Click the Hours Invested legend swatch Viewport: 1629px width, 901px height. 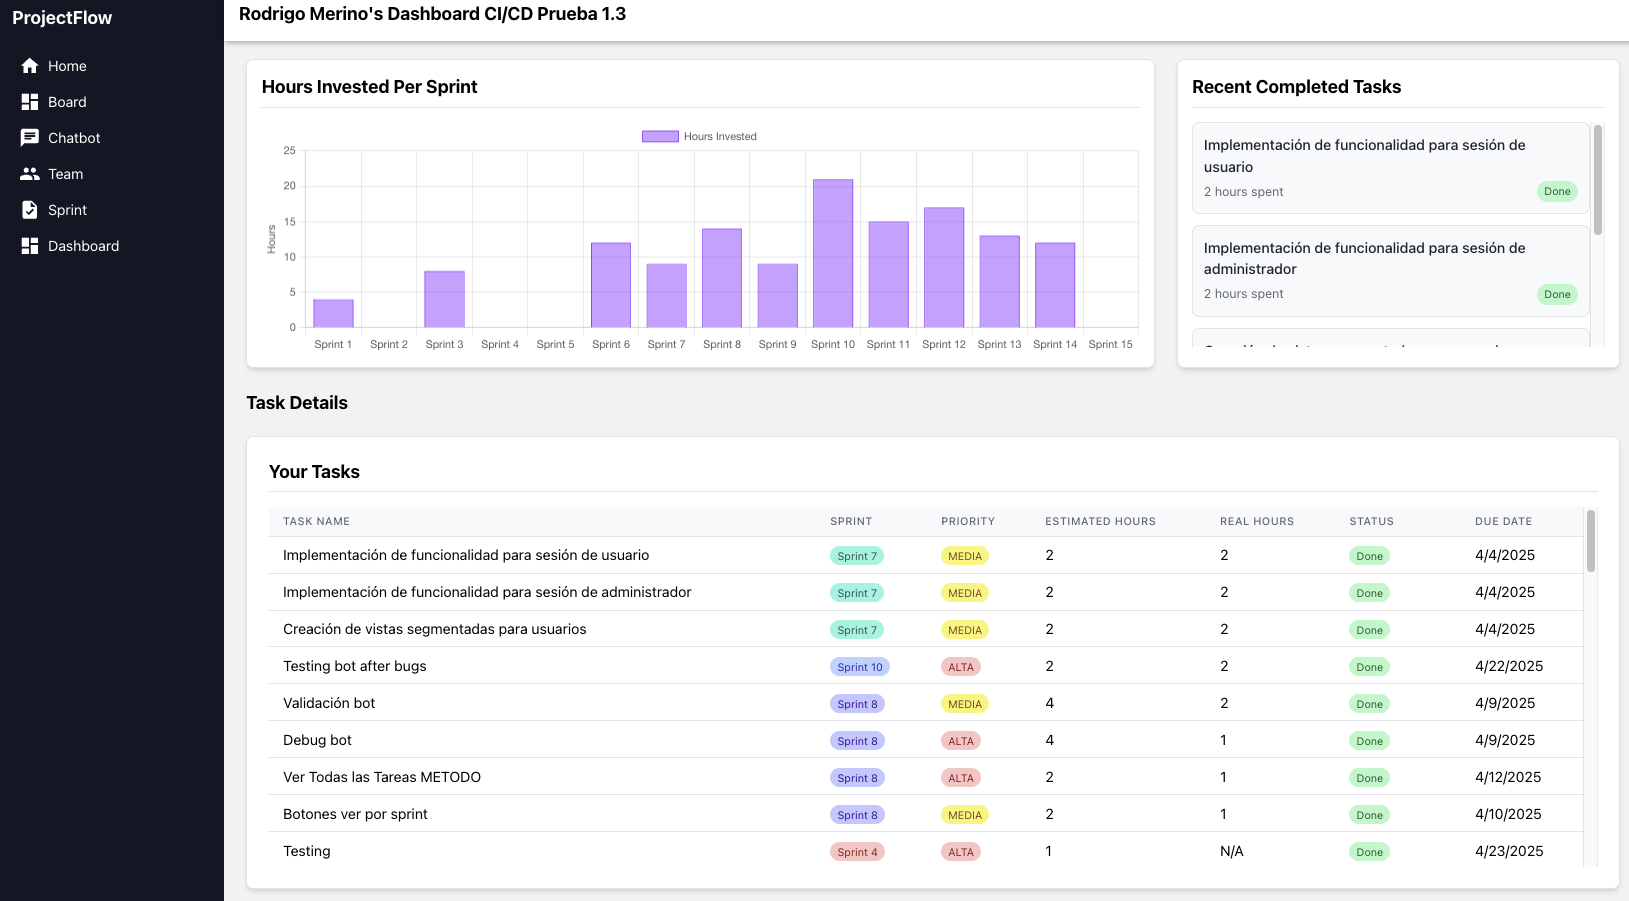[x=659, y=135]
